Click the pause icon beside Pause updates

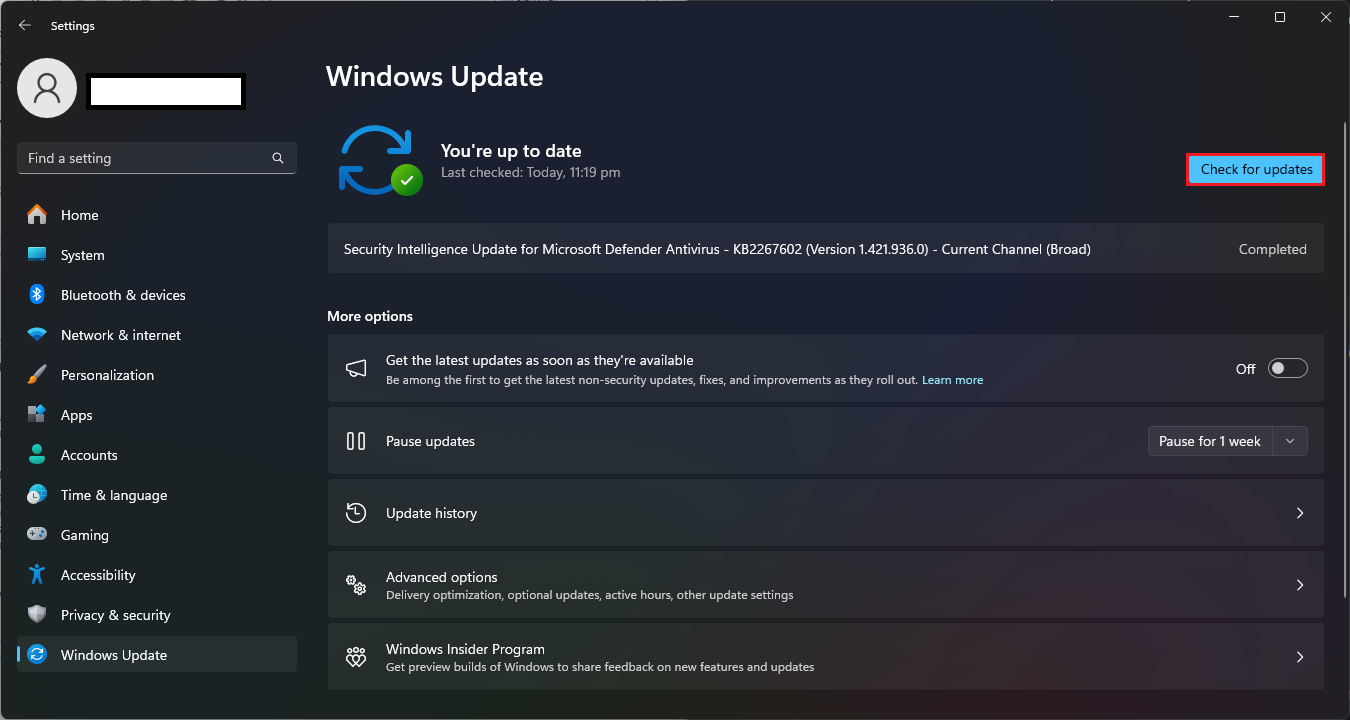(x=356, y=441)
